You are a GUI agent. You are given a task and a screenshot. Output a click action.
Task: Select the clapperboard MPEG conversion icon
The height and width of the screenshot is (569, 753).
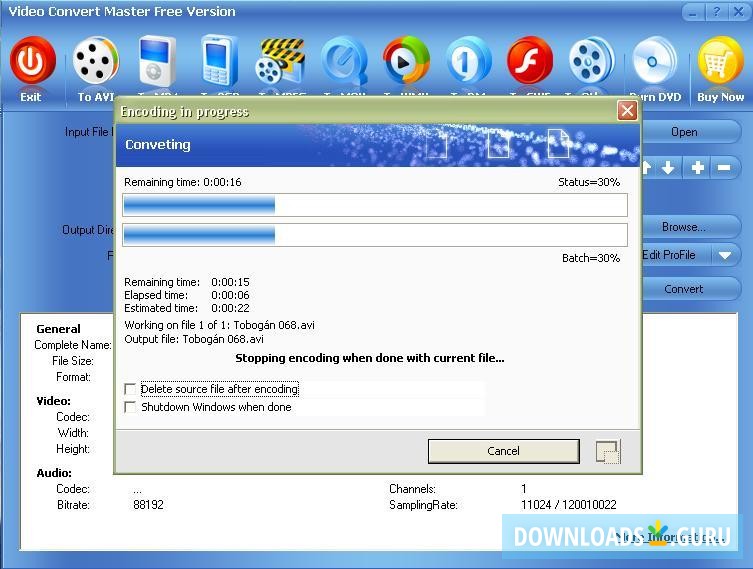coord(280,61)
